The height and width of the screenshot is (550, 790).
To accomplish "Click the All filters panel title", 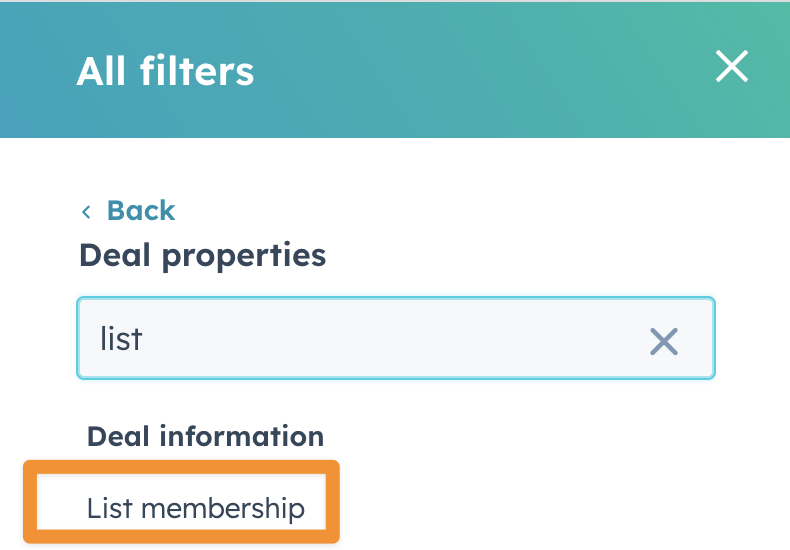I will click(x=165, y=72).
